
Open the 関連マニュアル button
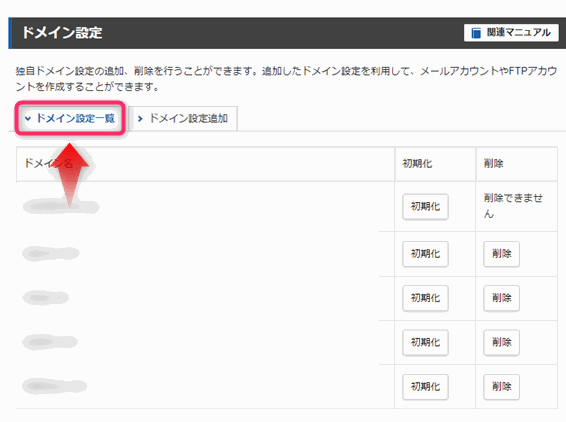[x=511, y=33]
